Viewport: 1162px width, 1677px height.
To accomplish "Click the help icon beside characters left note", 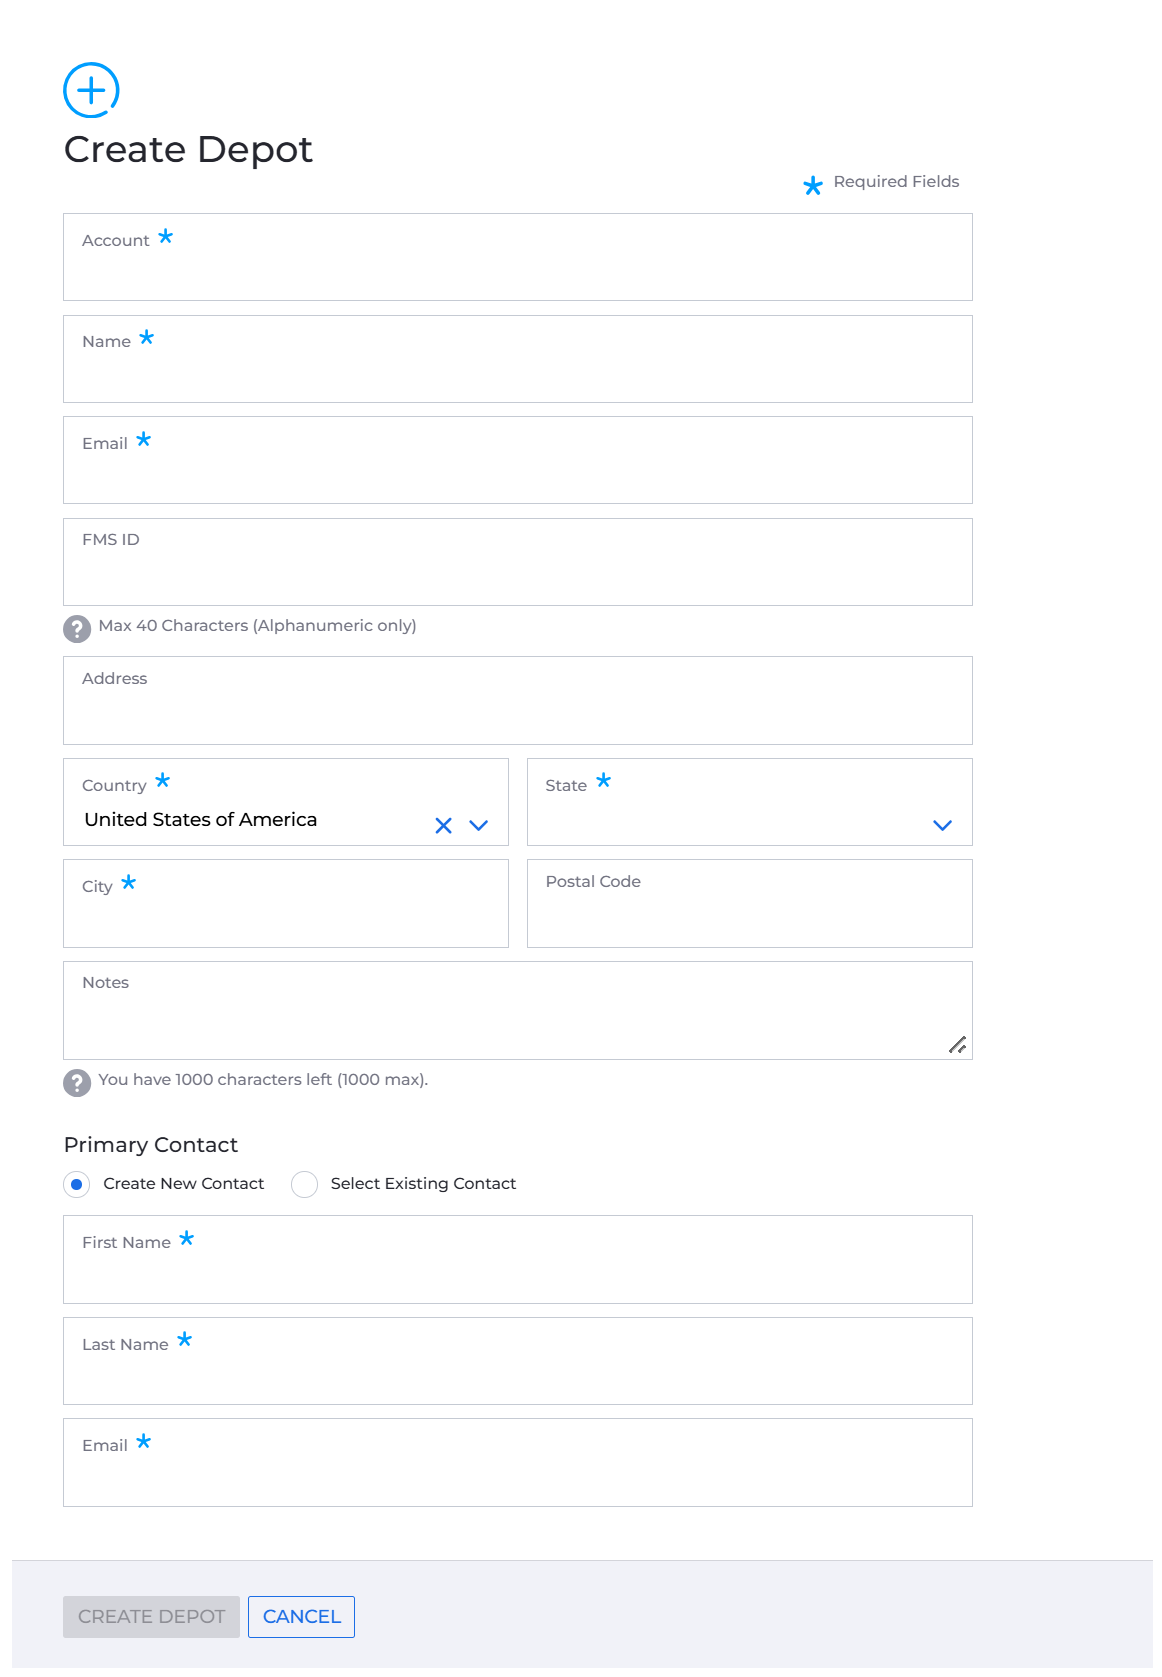I will tap(77, 1082).
